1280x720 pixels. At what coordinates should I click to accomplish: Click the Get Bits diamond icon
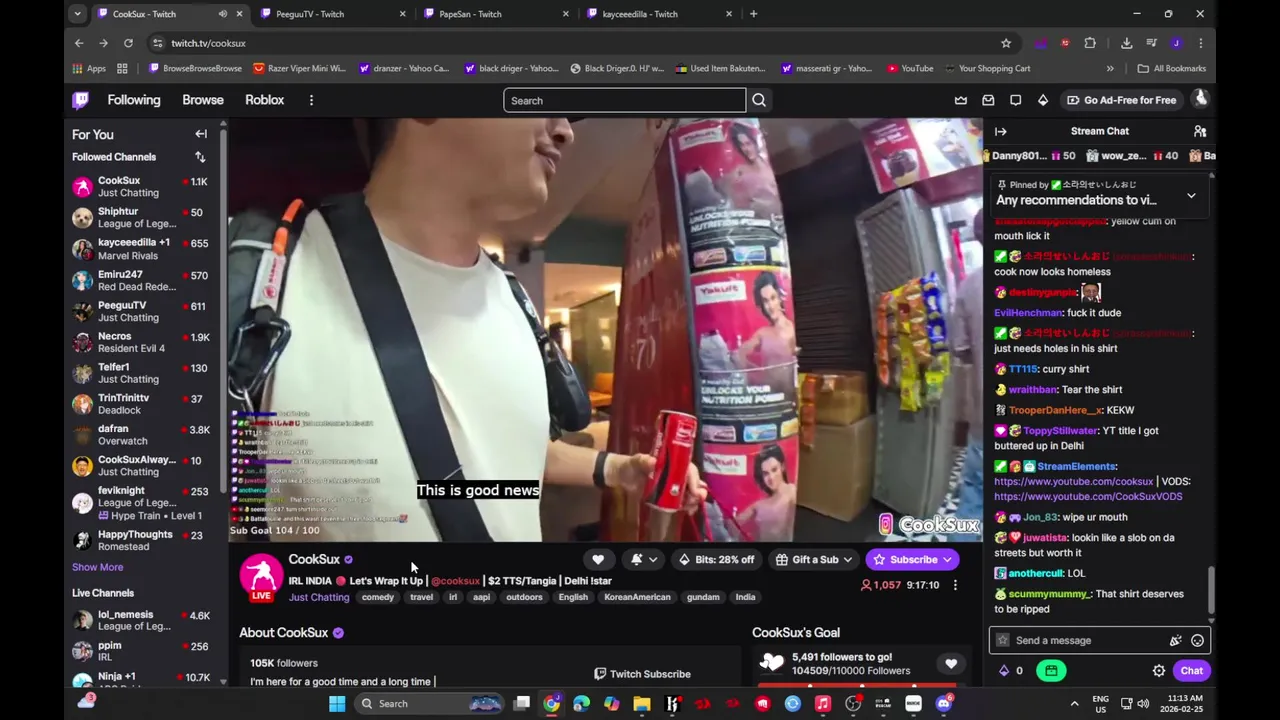(1043, 100)
